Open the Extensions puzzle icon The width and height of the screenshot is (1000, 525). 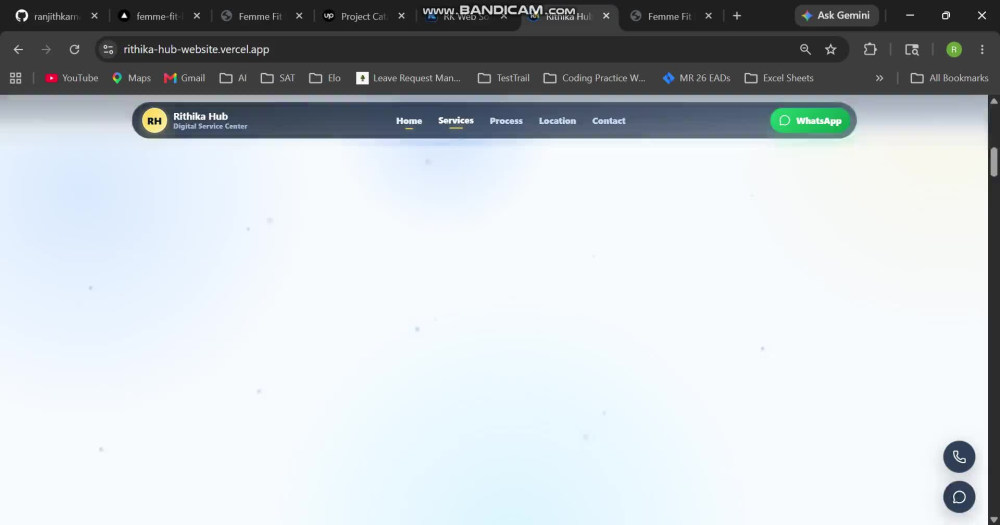(870, 49)
